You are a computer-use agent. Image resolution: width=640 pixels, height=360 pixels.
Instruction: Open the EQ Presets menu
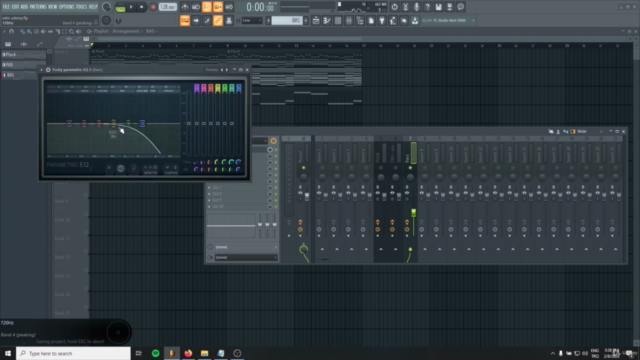pos(211,70)
